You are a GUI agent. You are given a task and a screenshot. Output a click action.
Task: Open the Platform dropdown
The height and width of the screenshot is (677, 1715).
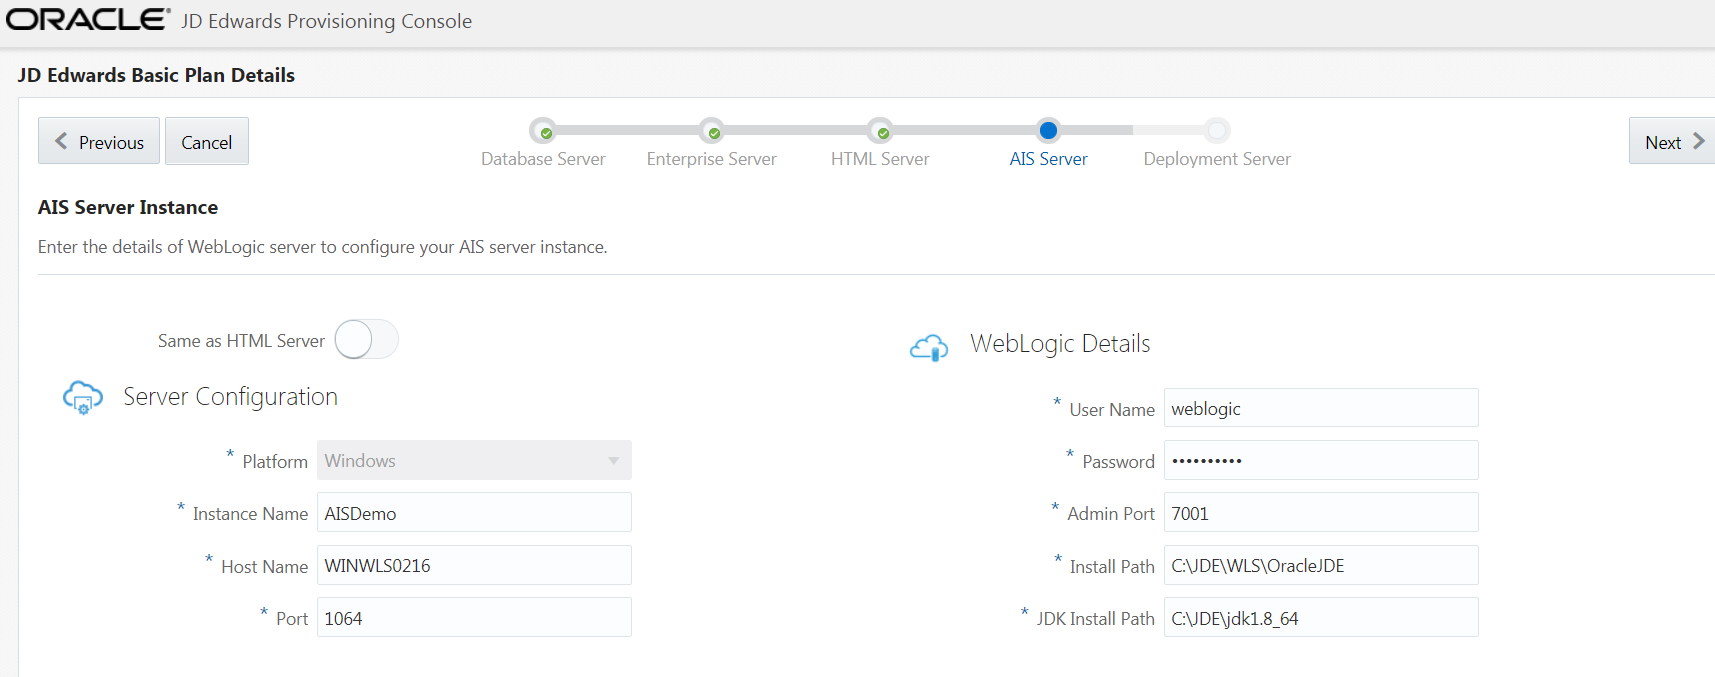pos(474,460)
